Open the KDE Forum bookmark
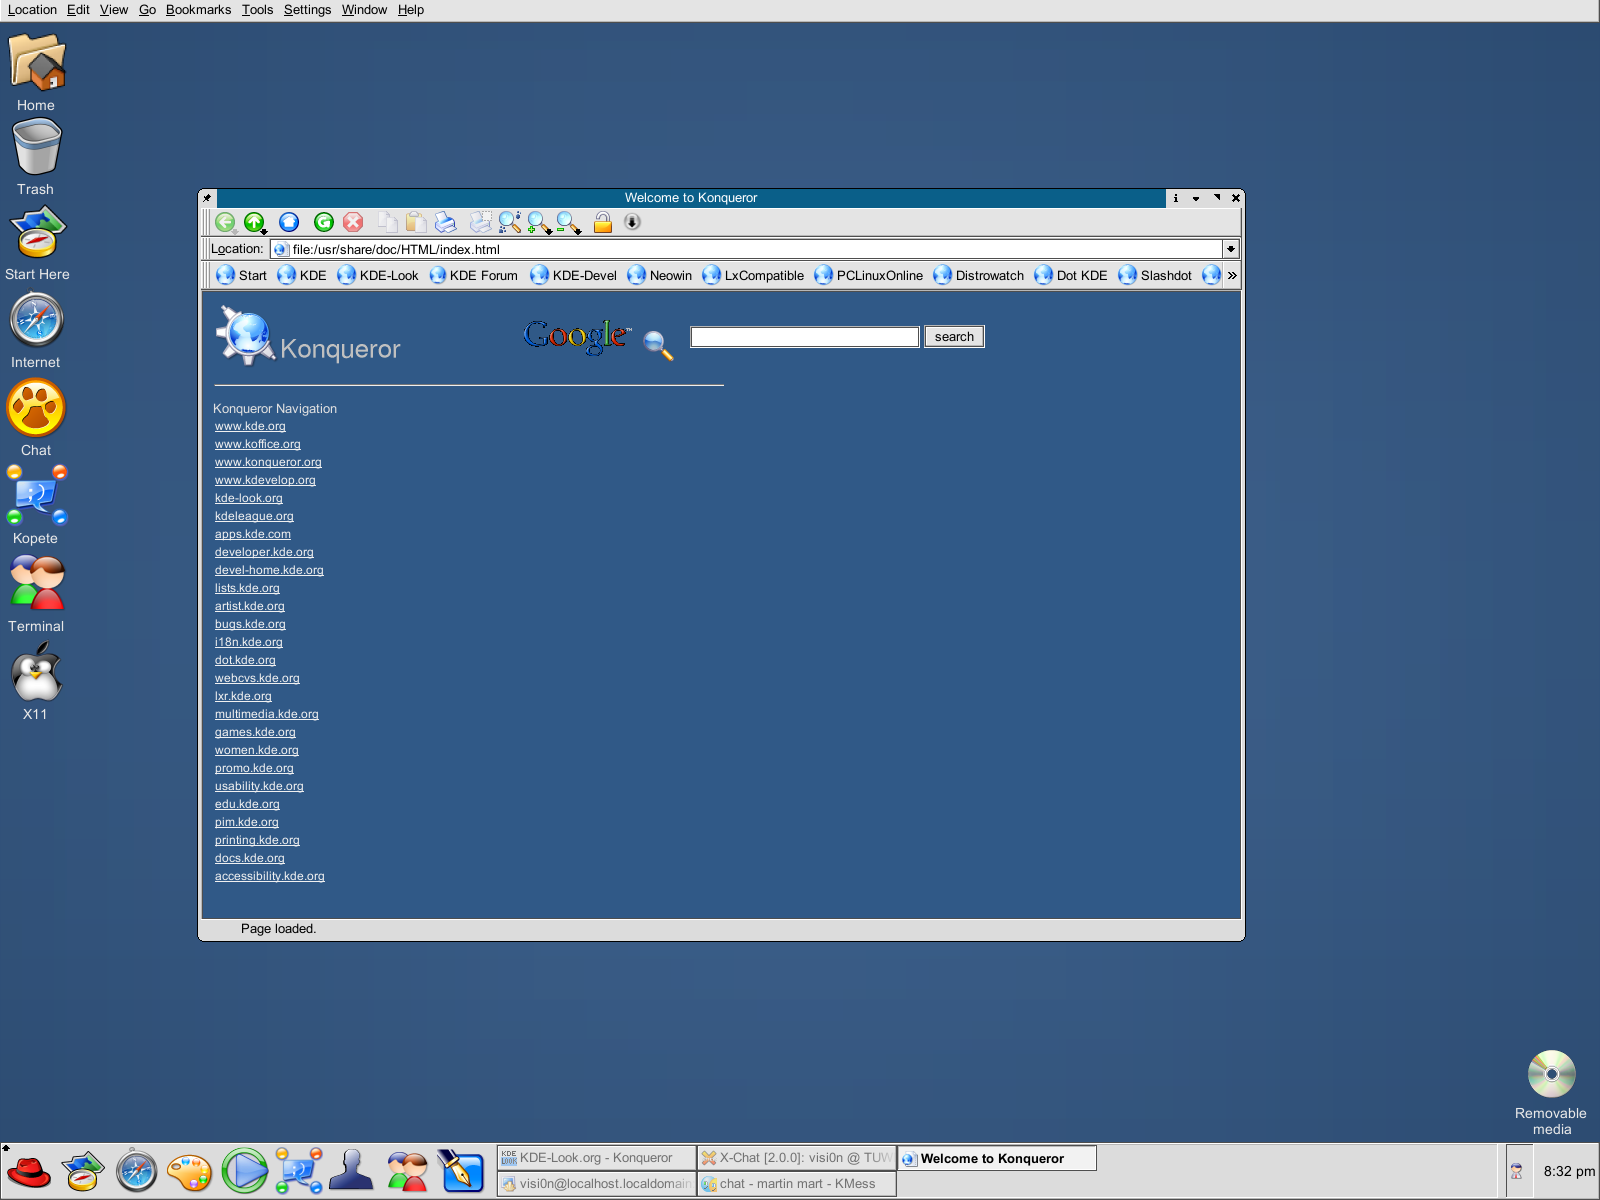 click(473, 275)
